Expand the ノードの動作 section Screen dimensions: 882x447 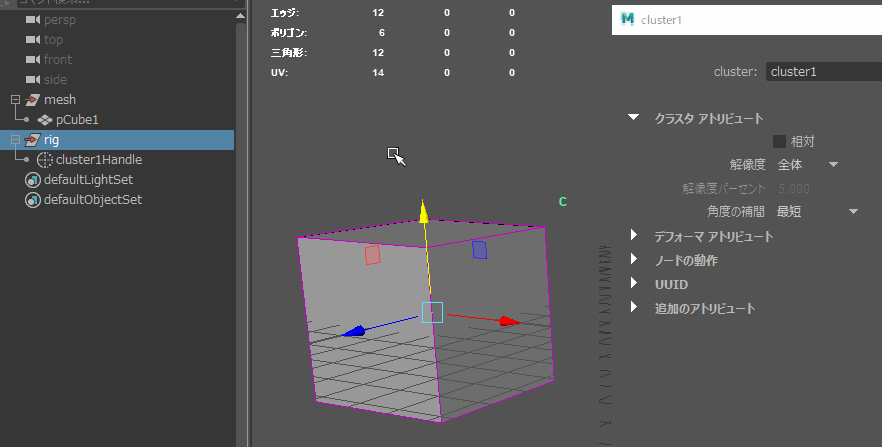click(x=634, y=259)
